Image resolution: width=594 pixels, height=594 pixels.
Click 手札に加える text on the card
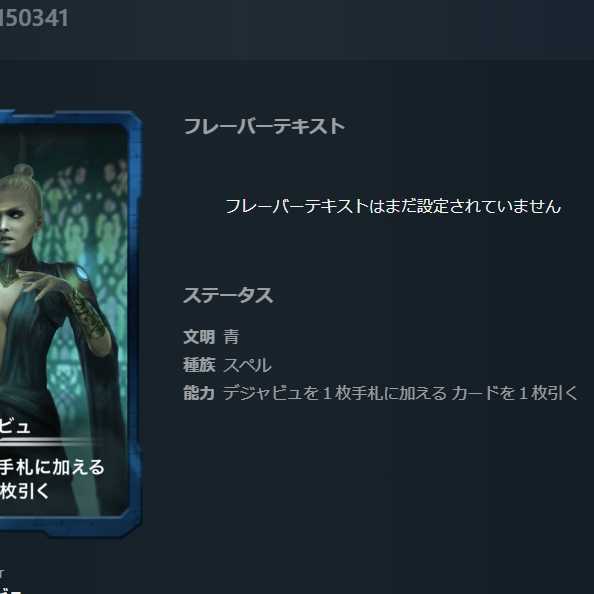click(52, 467)
